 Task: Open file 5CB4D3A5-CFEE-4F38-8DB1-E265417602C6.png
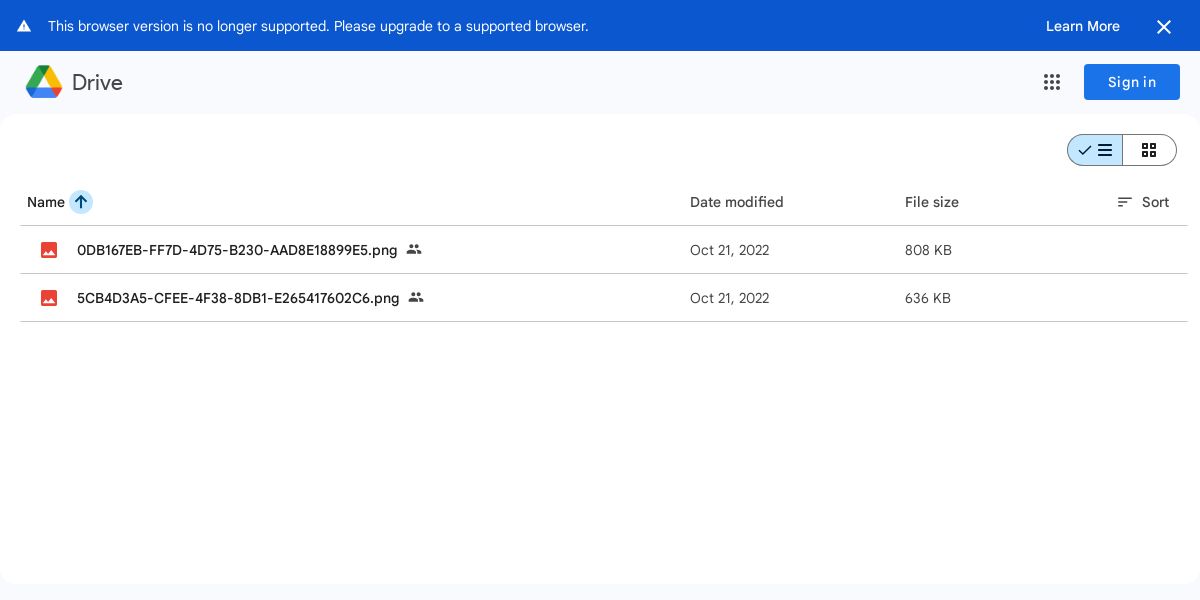tap(238, 298)
